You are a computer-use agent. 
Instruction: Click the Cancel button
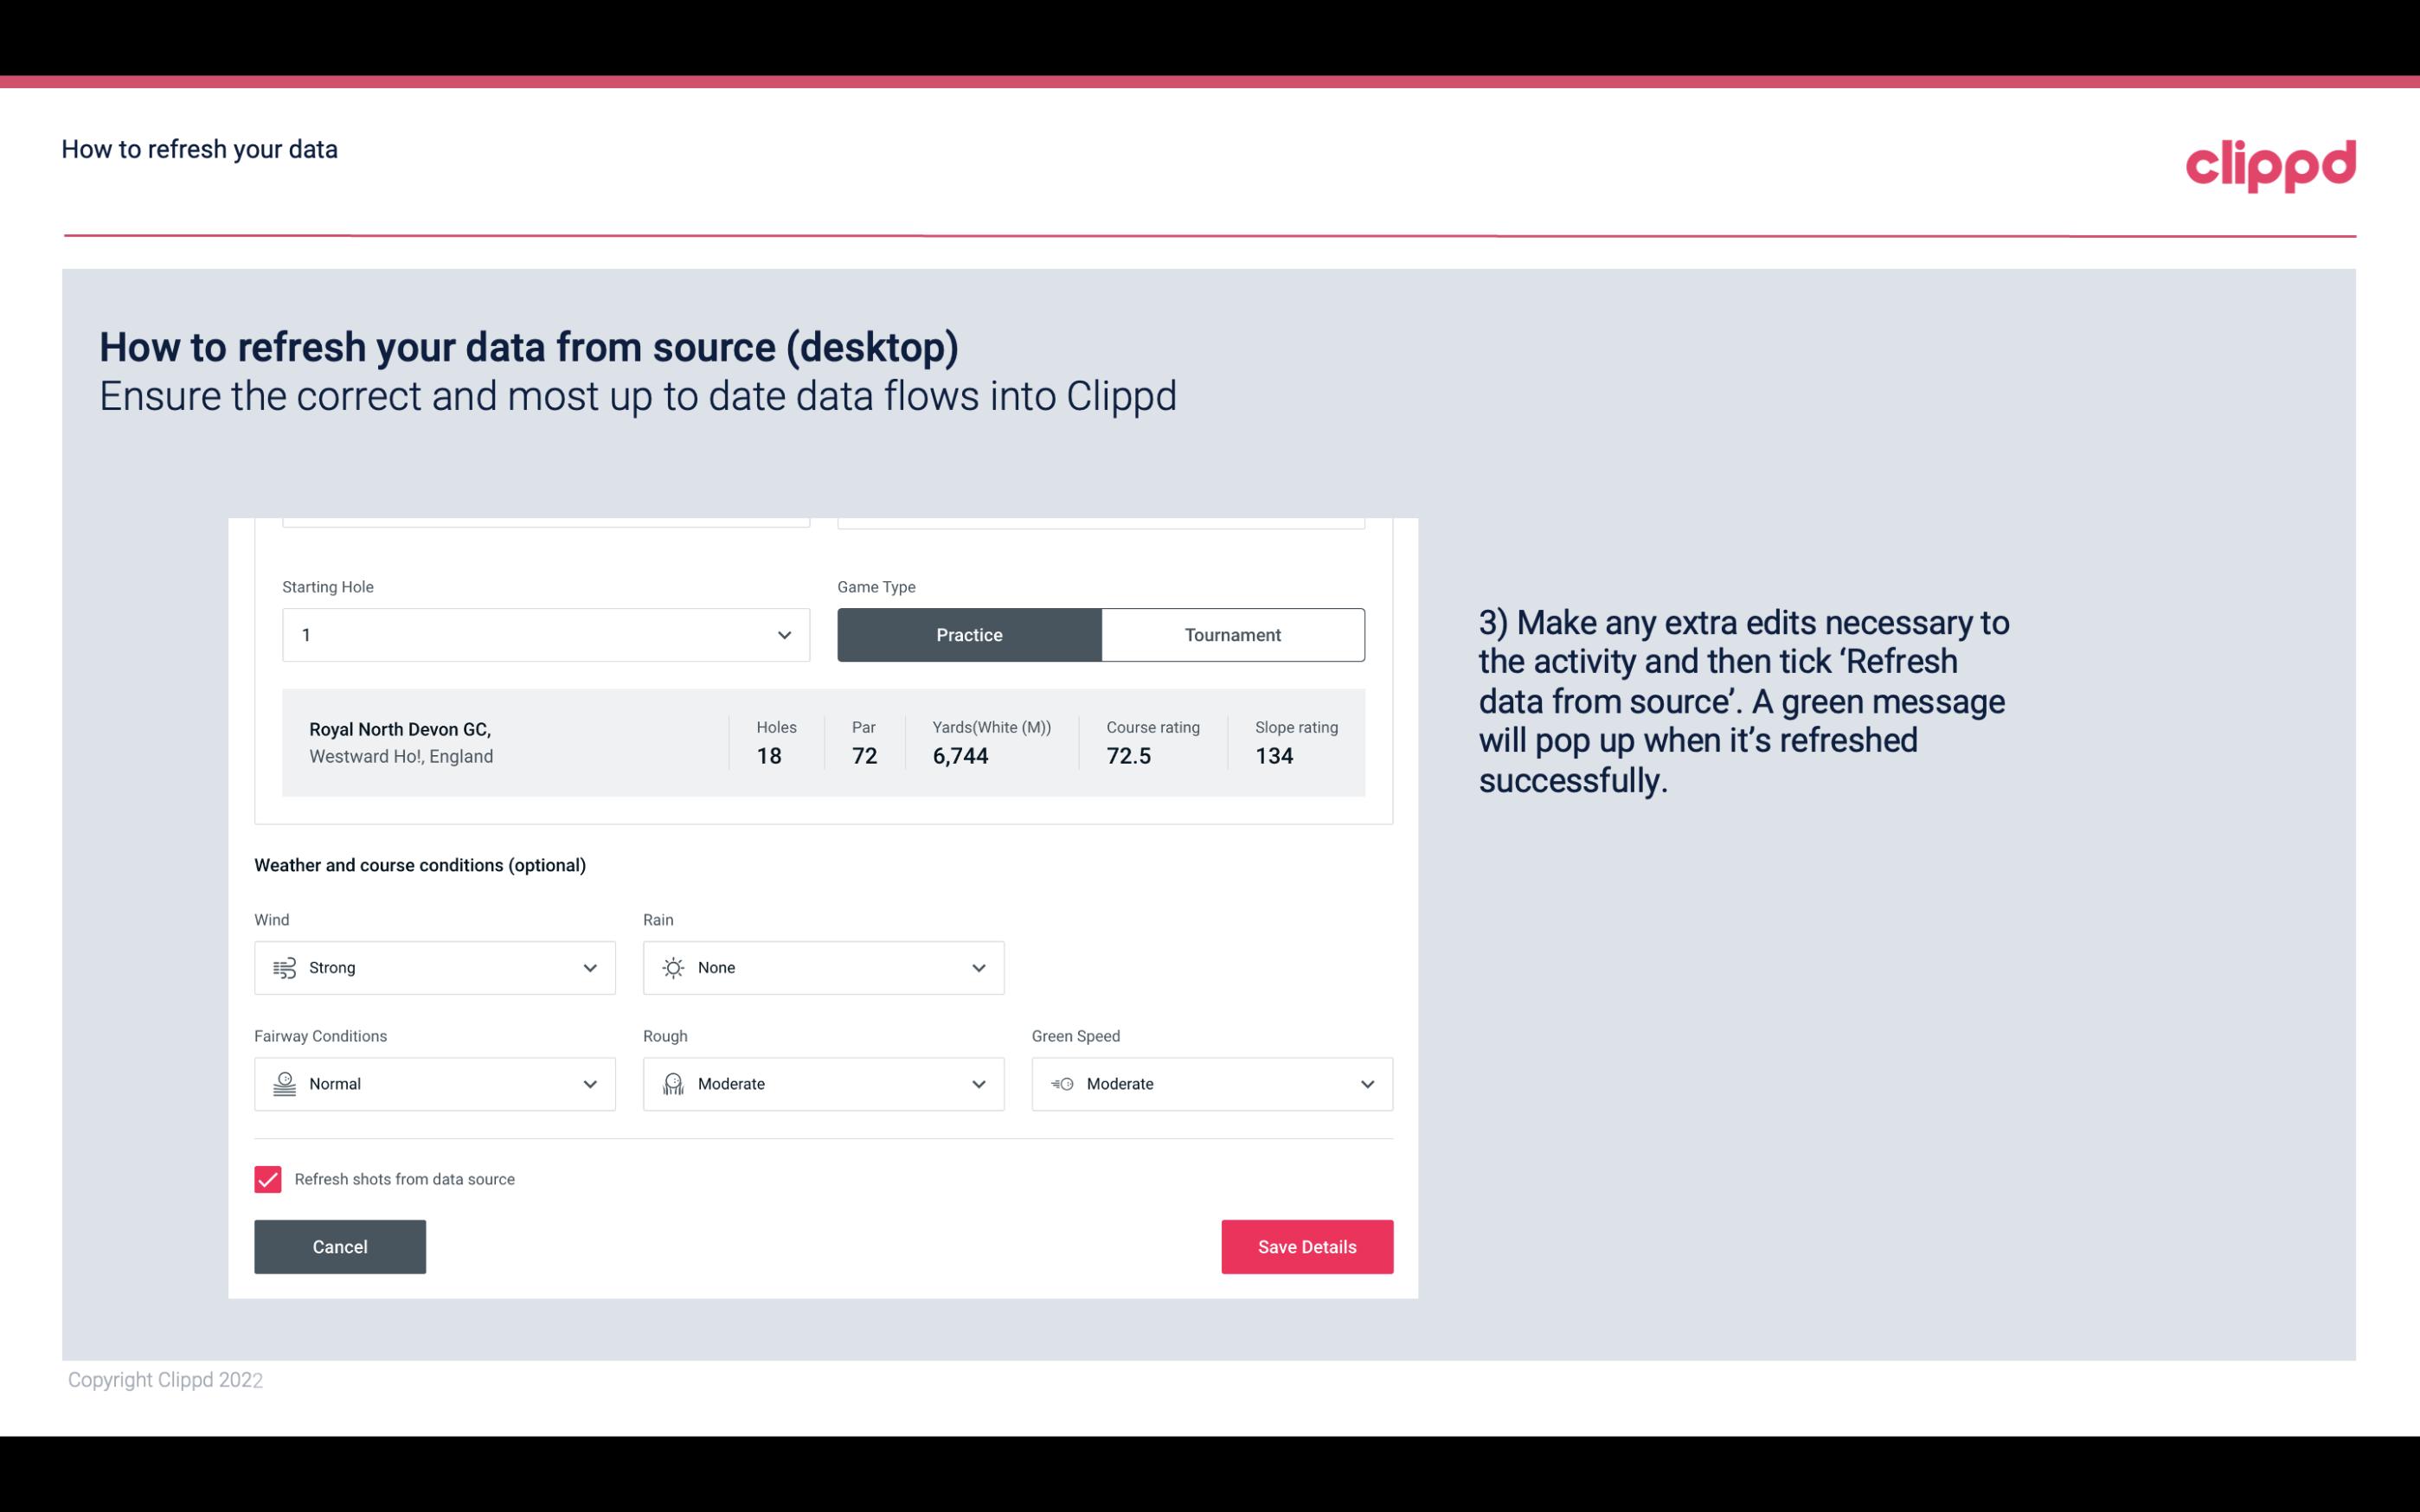coord(338,1246)
